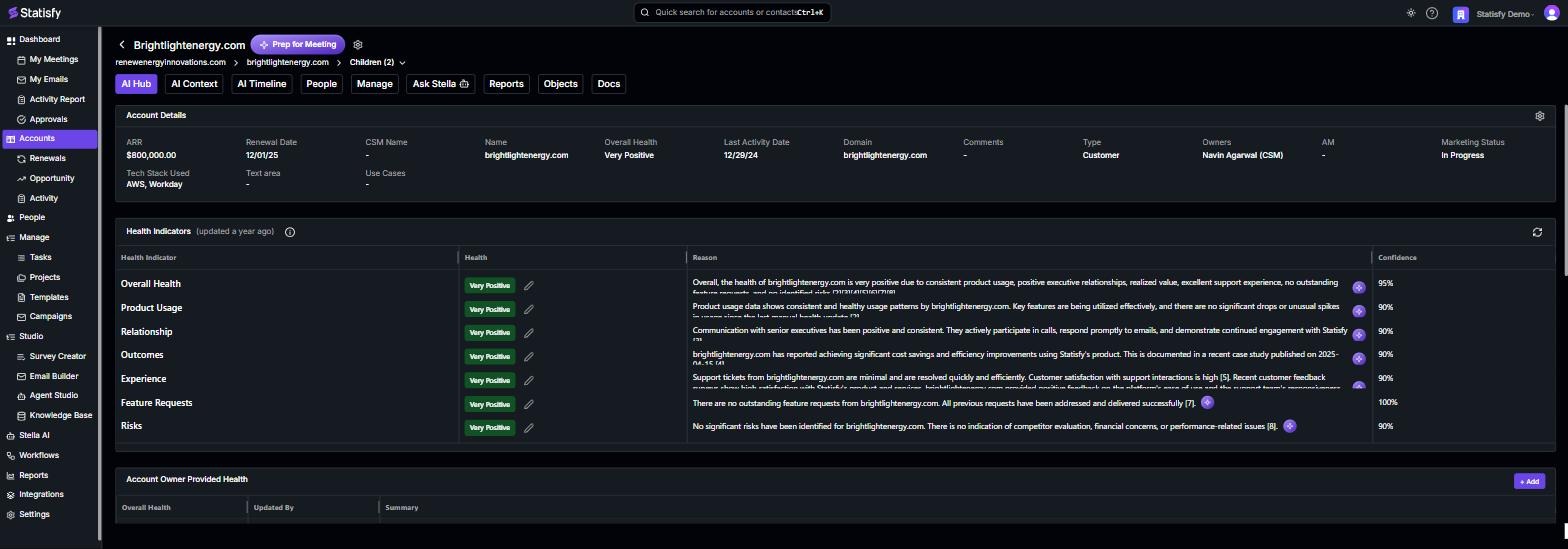
Task: Open Stella AI in the sidebar
Action: [34, 436]
